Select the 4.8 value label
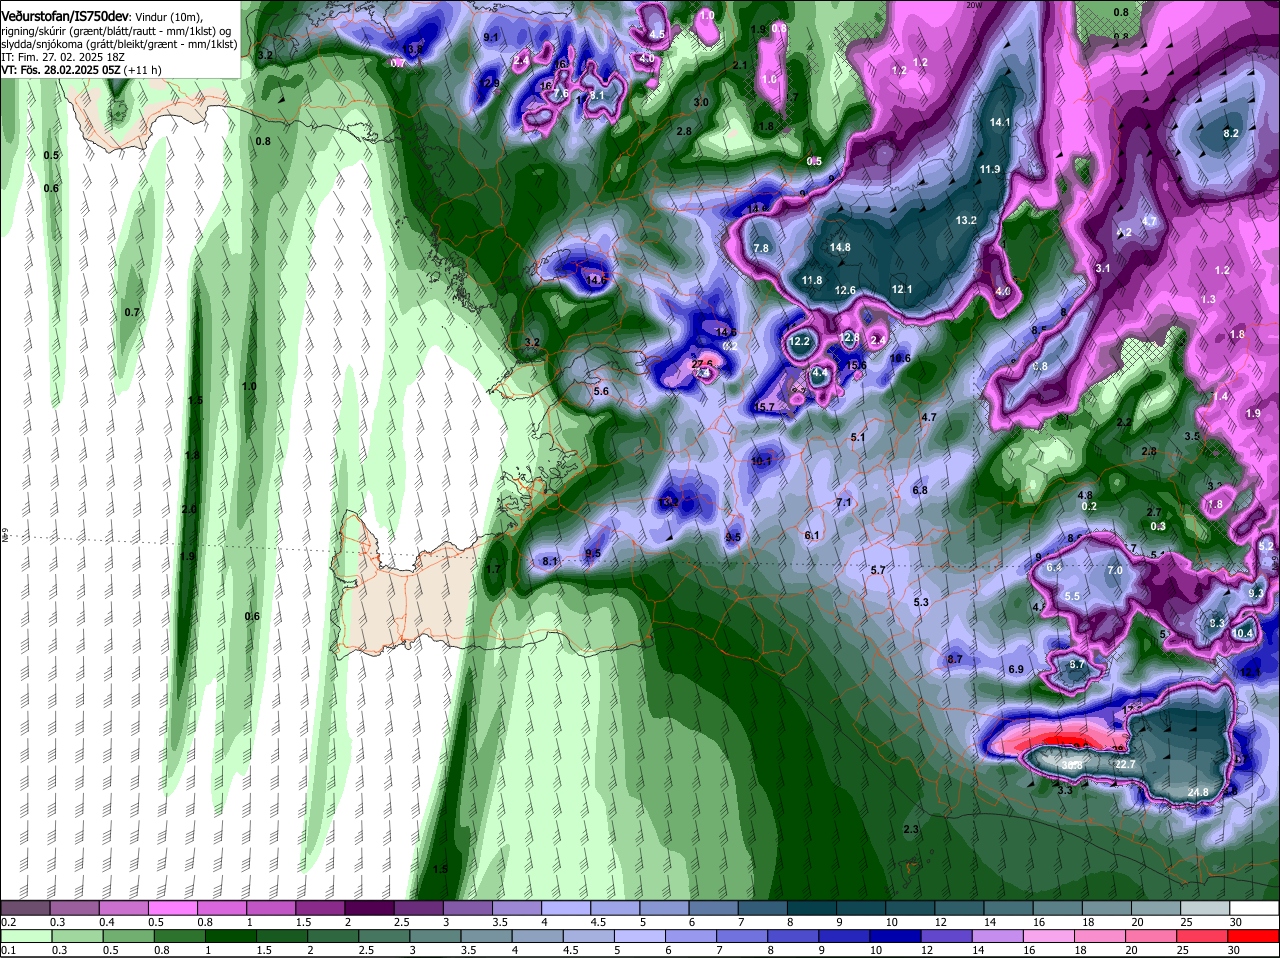 click(1085, 495)
